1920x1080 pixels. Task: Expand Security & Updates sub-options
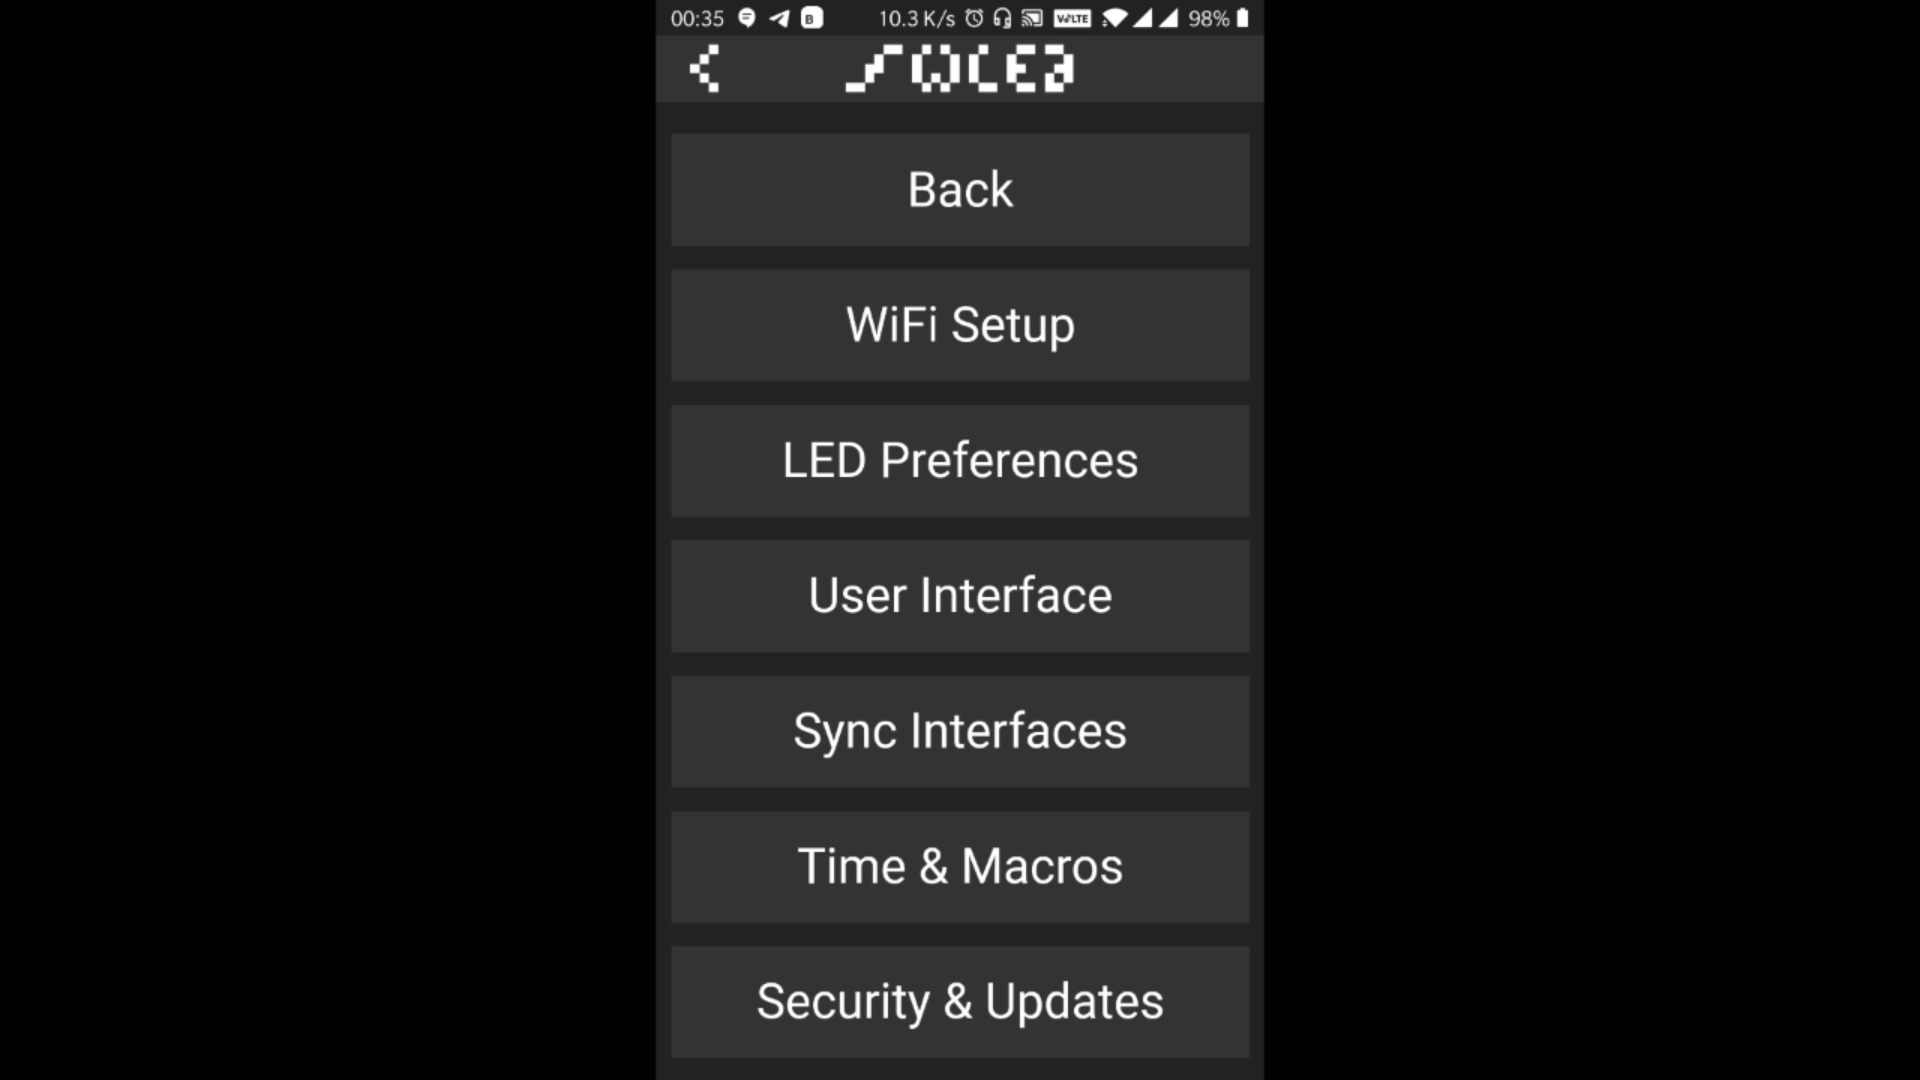[960, 1001]
